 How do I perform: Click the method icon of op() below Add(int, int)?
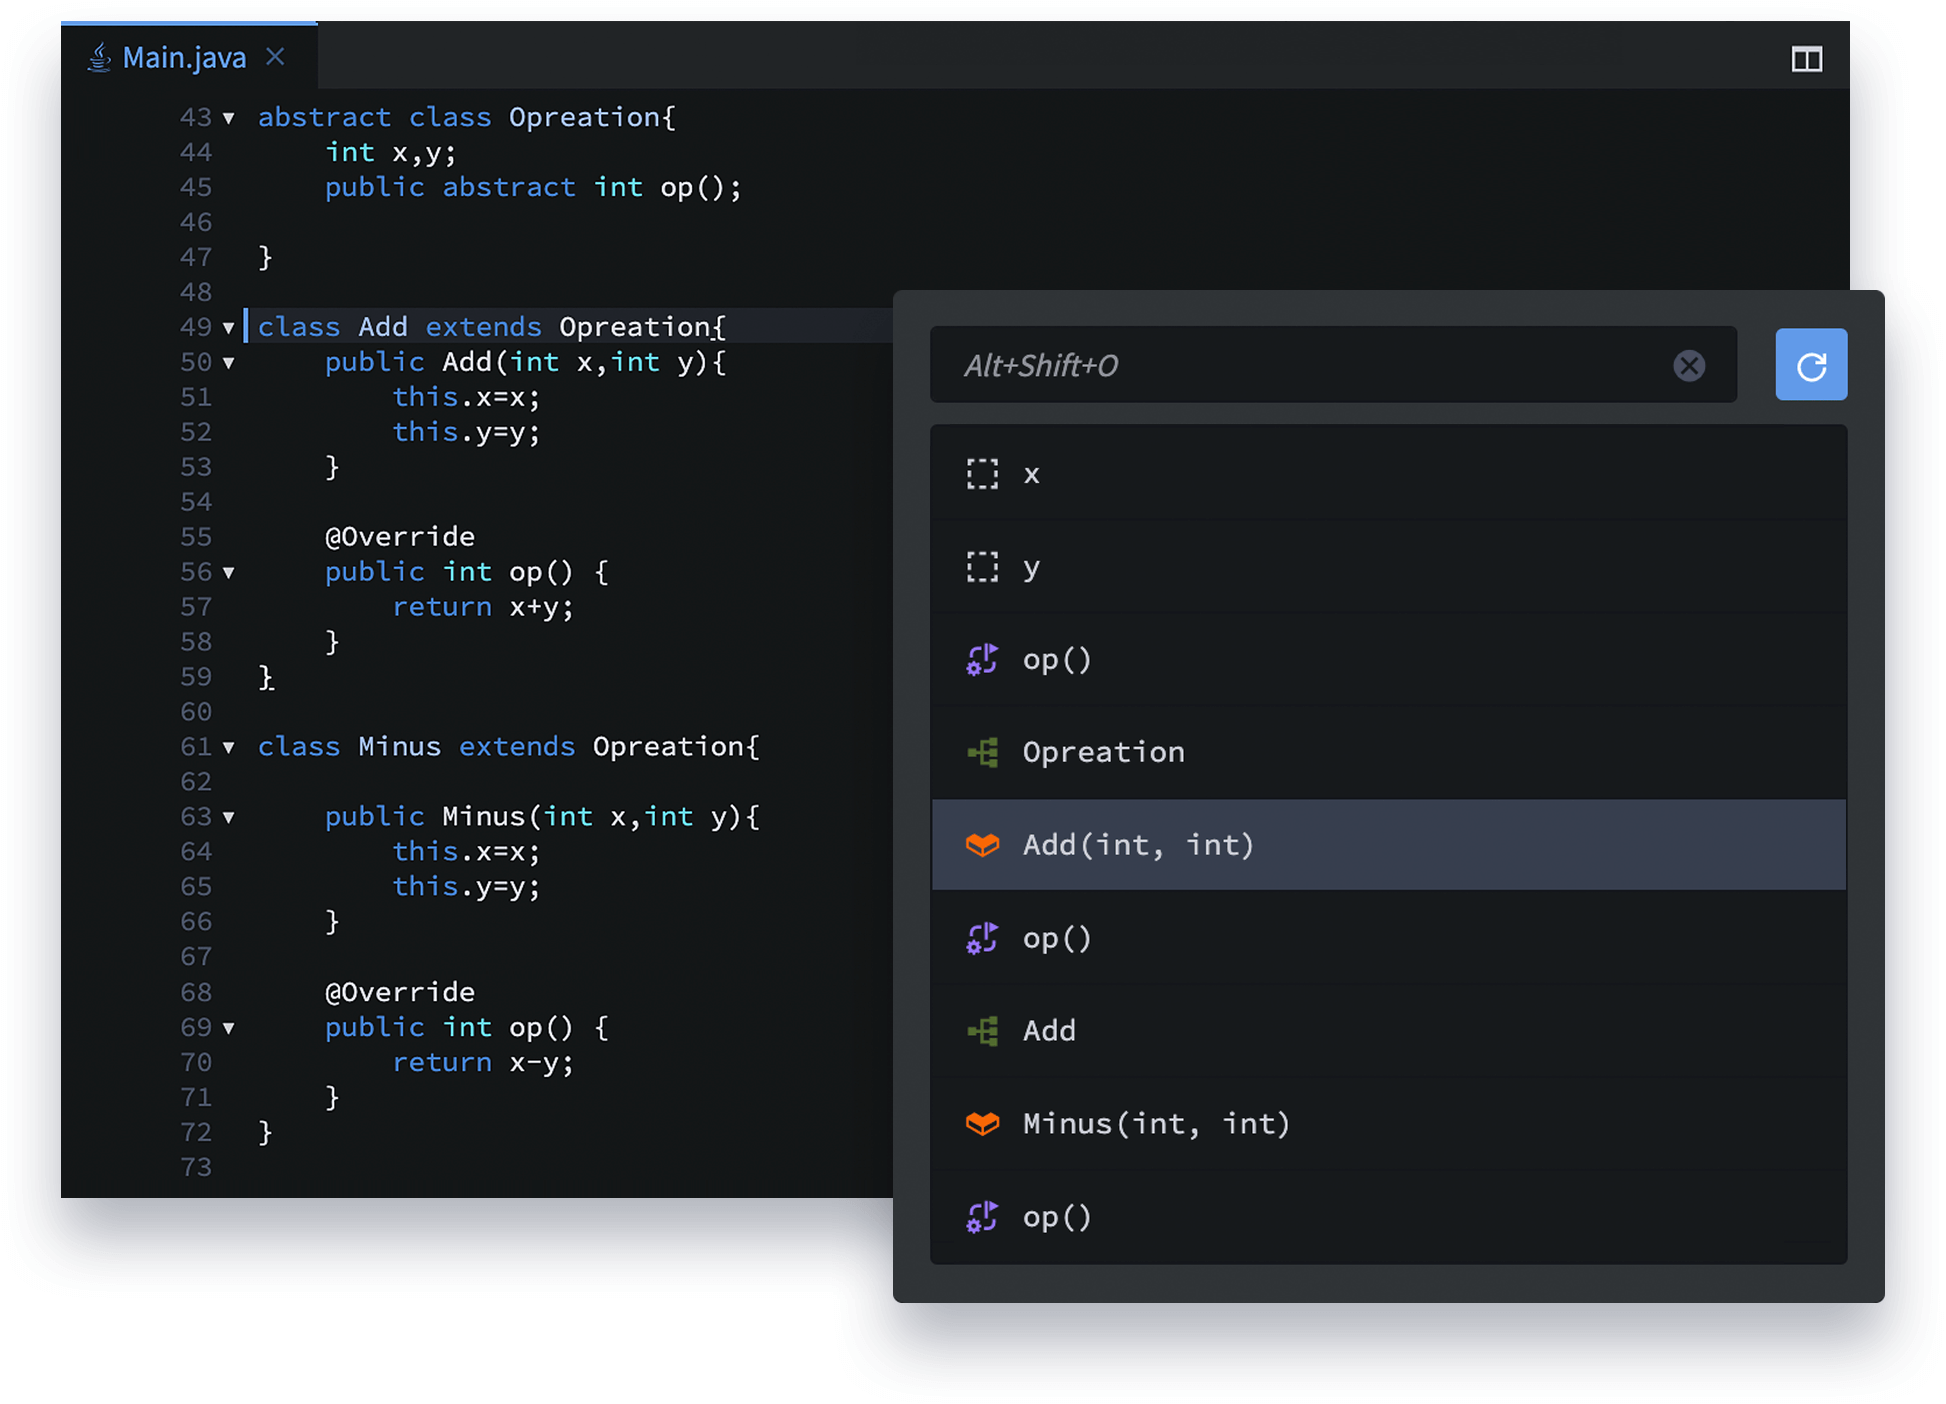coord(982,938)
